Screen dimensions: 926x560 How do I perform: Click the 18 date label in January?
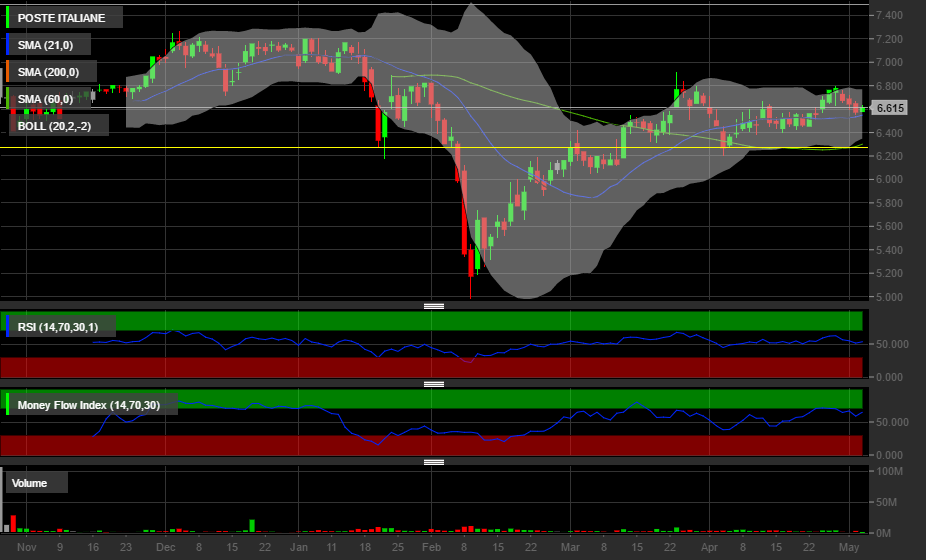[365, 547]
